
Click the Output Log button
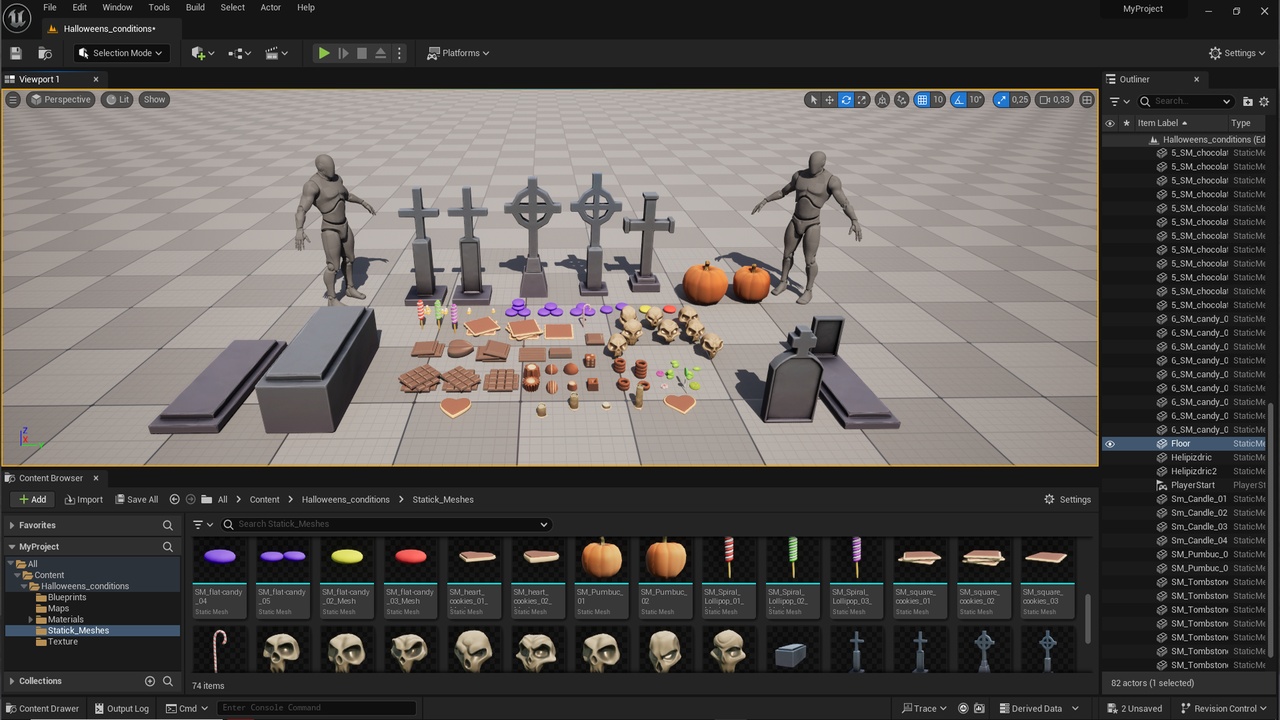point(121,708)
